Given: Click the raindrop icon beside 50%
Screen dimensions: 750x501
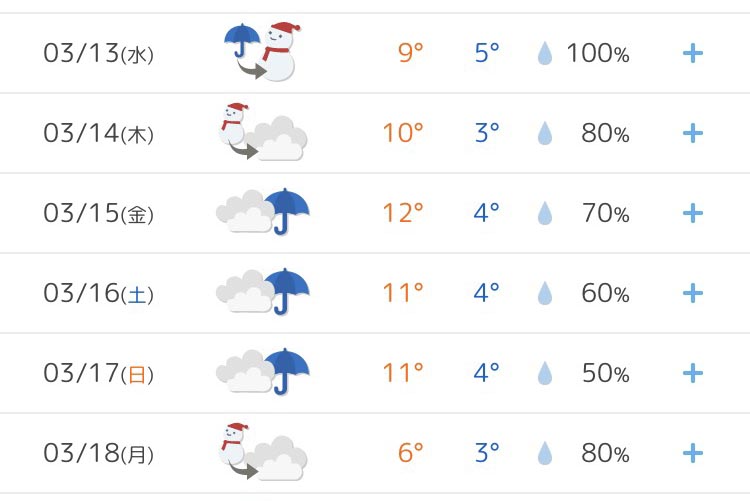Looking at the screenshot, I should (x=545, y=373).
